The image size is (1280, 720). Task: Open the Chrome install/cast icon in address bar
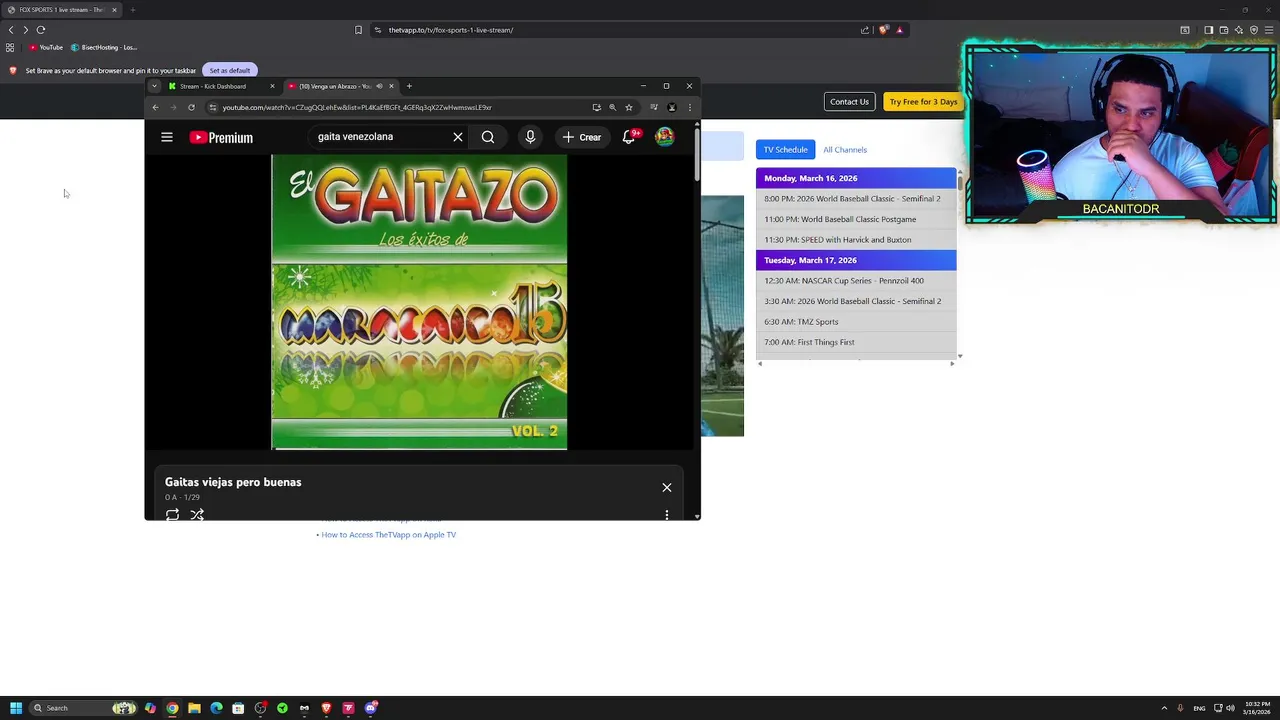596,107
